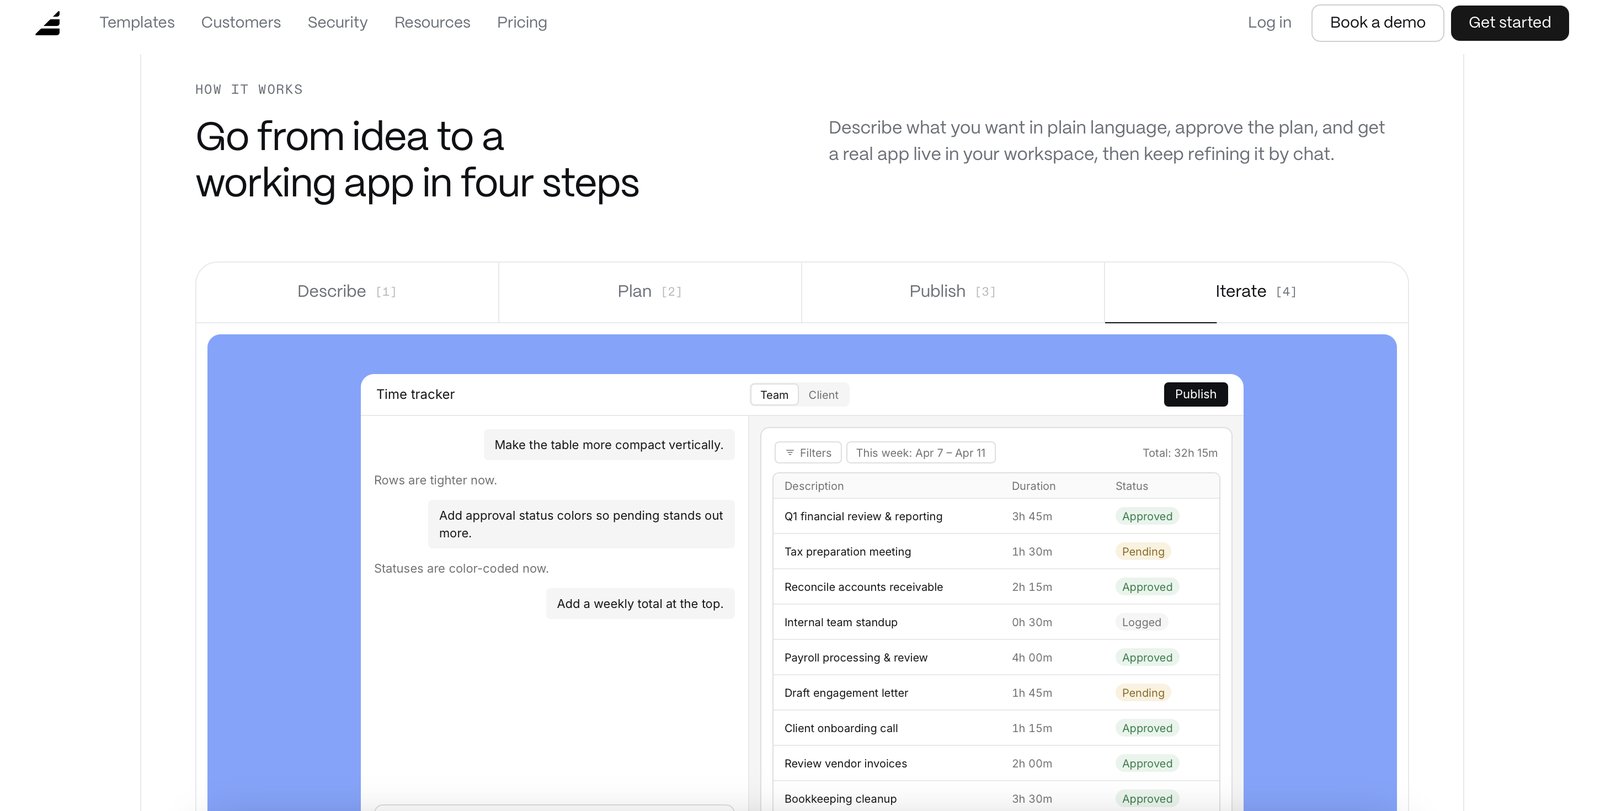The height and width of the screenshot is (811, 1600).
Task: Click the Description column header
Action: click(814, 486)
